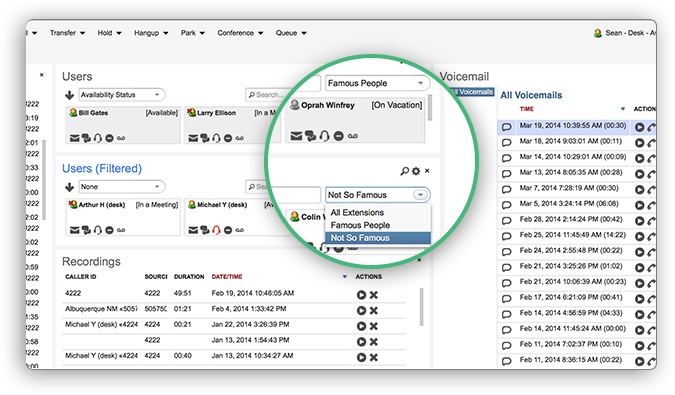
Task: Open the Conference menu
Action: click(x=240, y=33)
